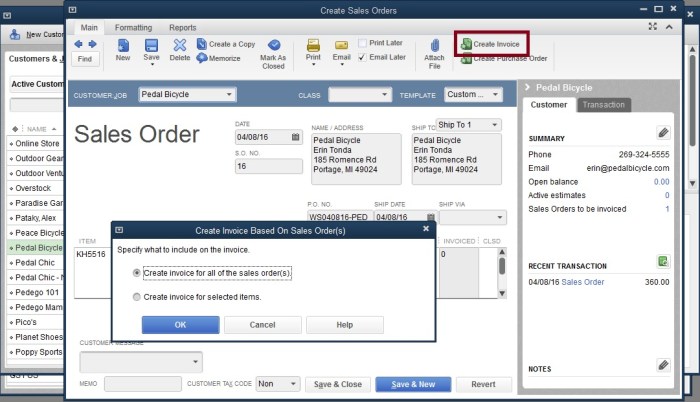Screen dimensions: 700x402
Task: Save the sales order via toolbar icon
Action: click(151, 46)
